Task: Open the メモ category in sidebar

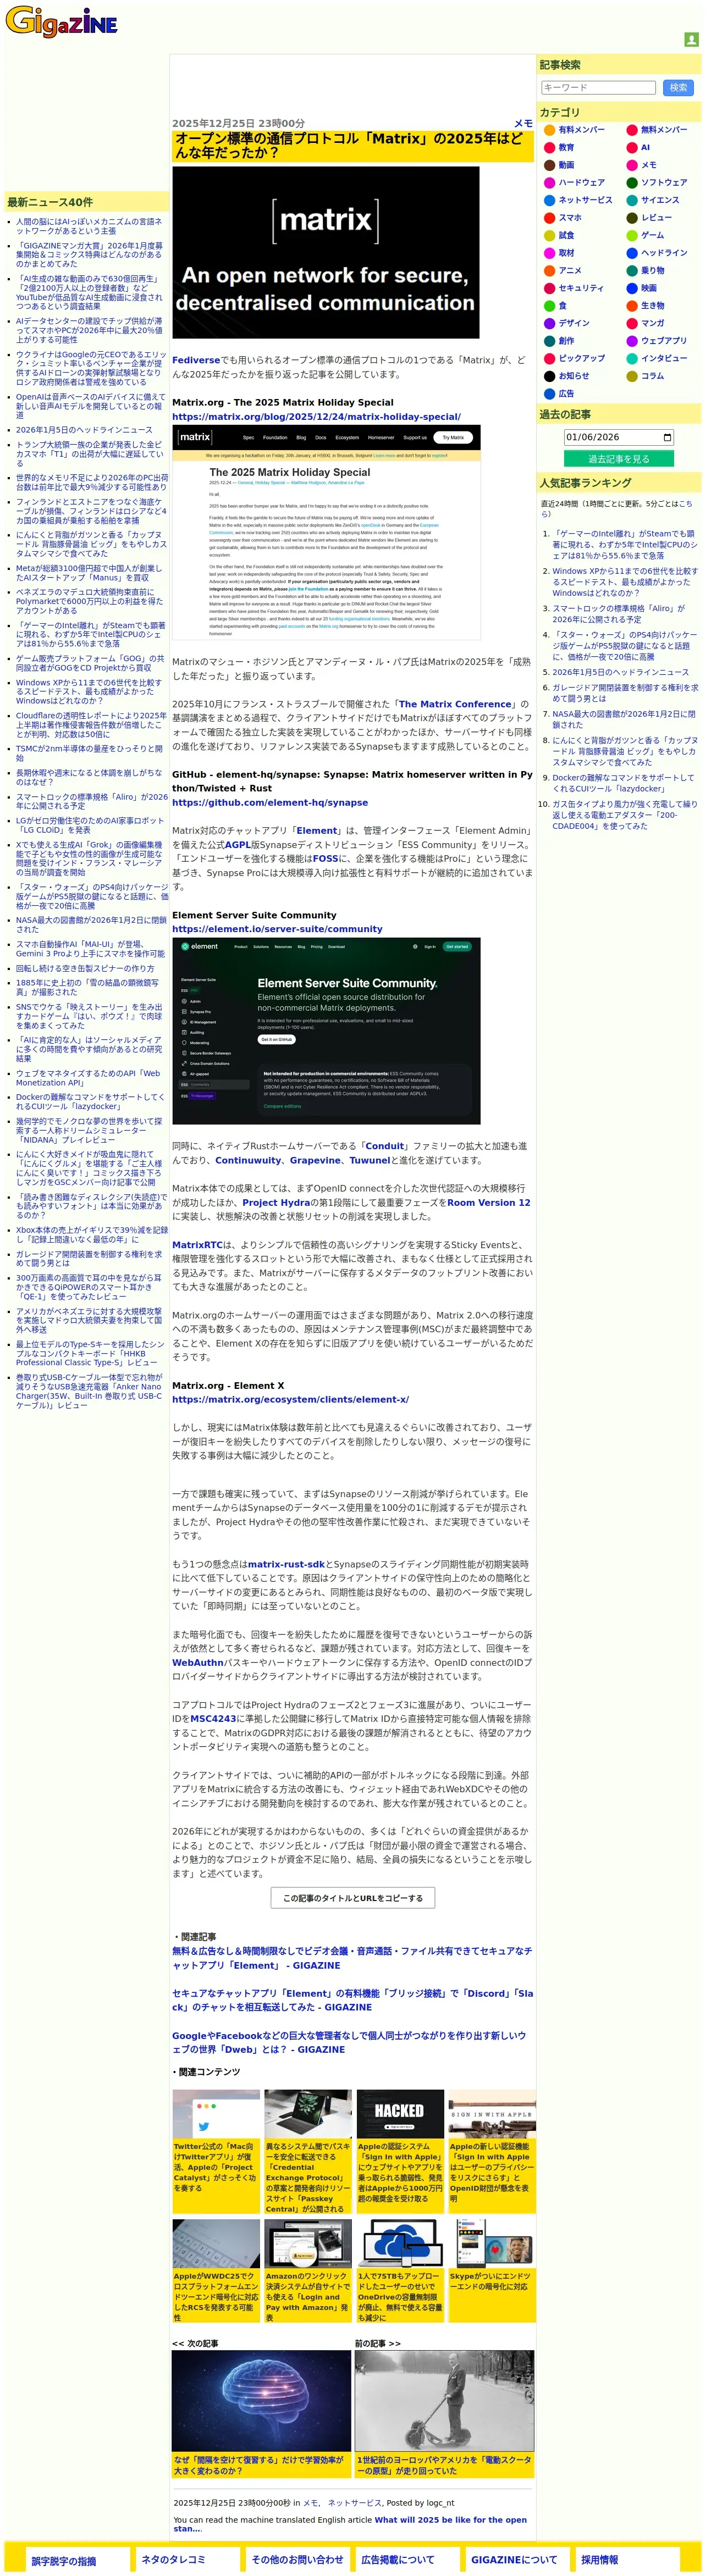Action: pyautogui.click(x=649, y=165)
